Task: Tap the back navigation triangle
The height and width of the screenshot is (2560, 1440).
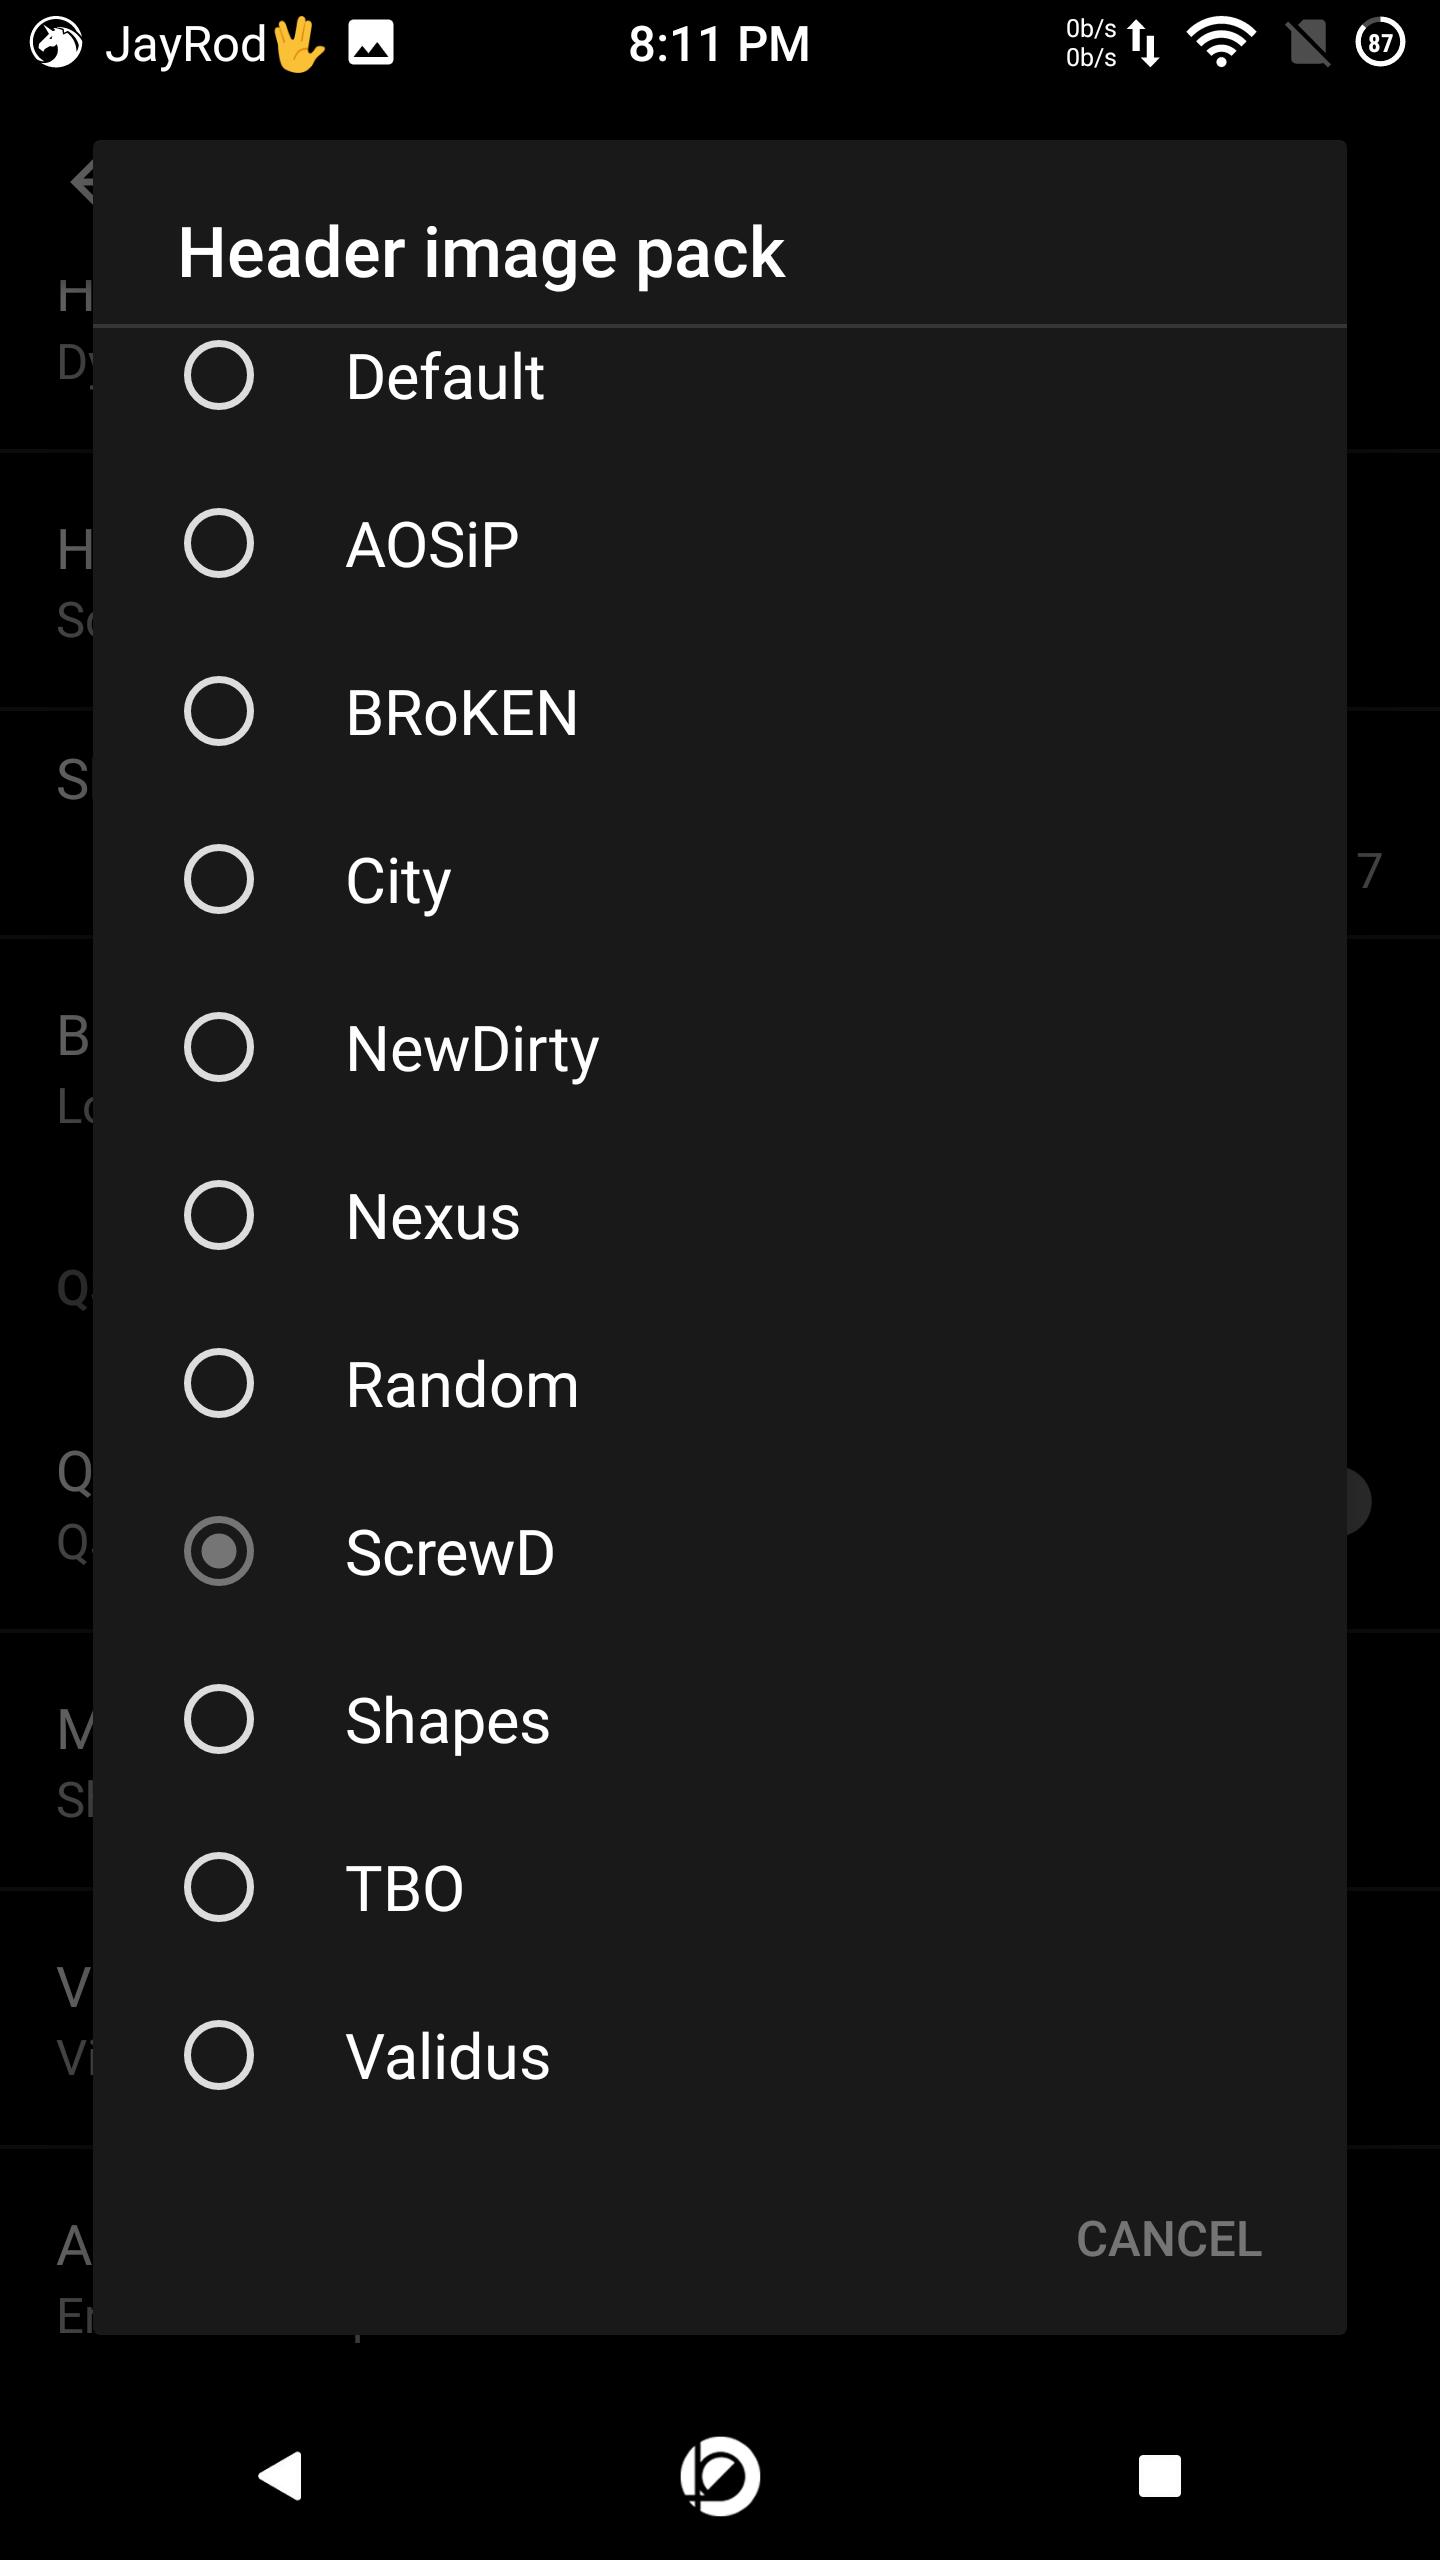Action: tap(281, 2476)
